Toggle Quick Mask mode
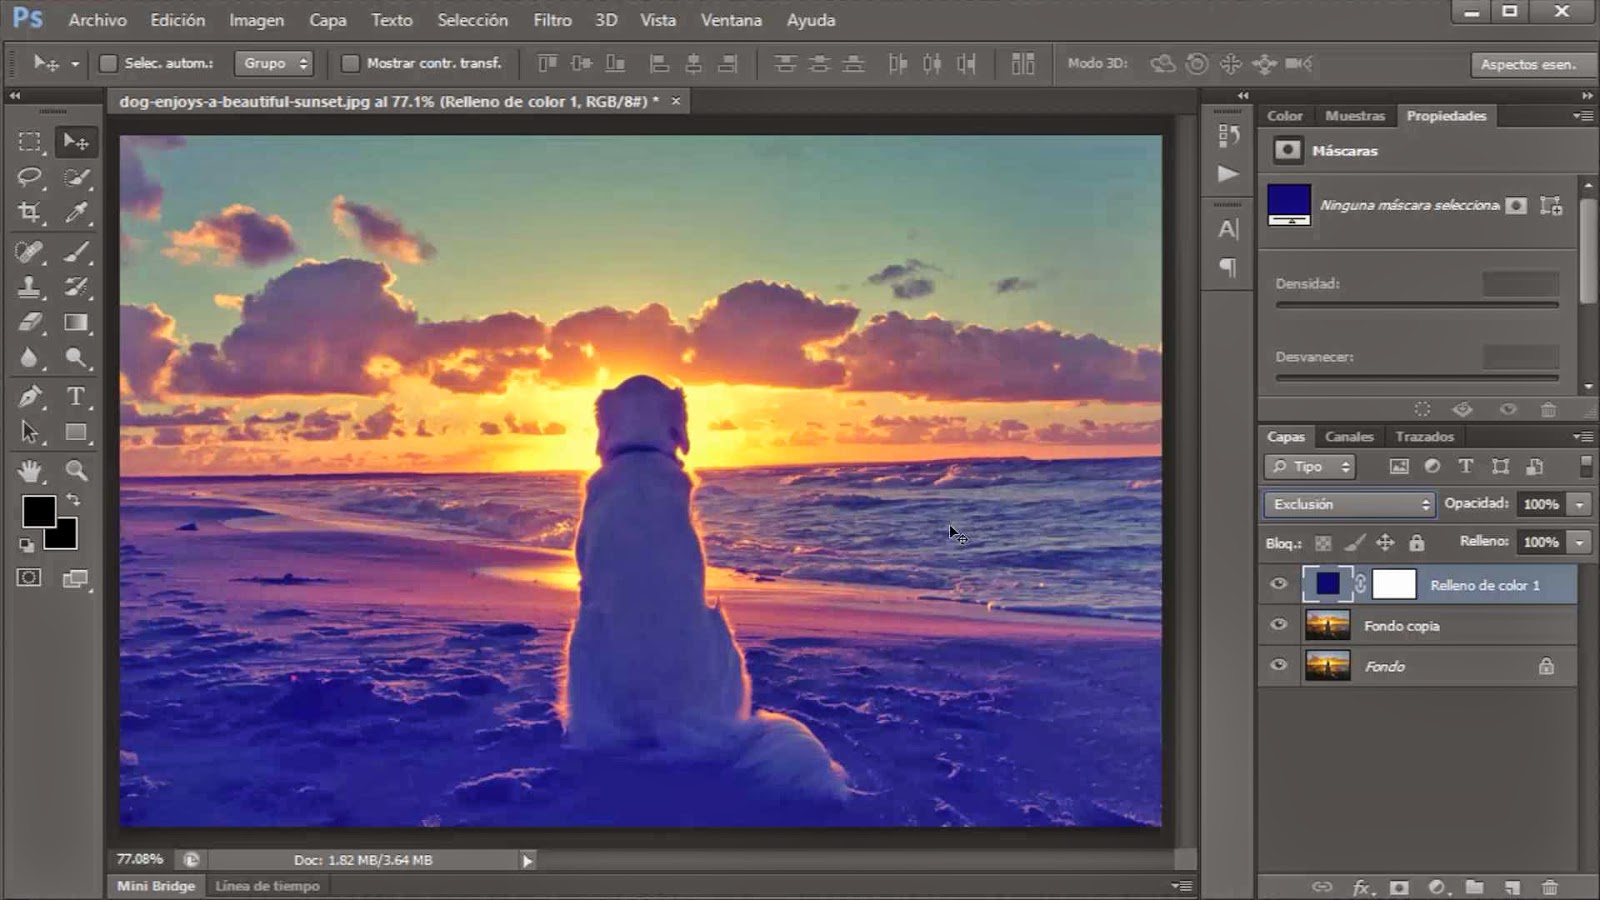Screen dimensions: 1600x900 29,577
